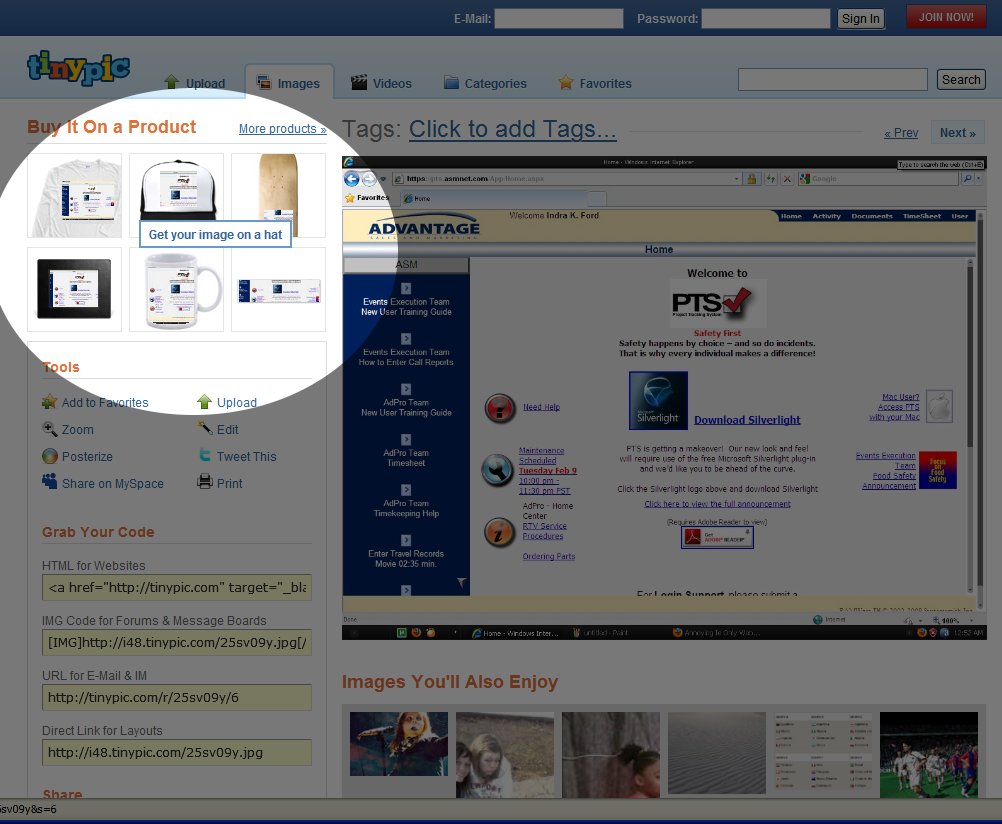Click the Add to Favorites star icon
This screenshot has width=1002, height=824.
pos(50,402)
